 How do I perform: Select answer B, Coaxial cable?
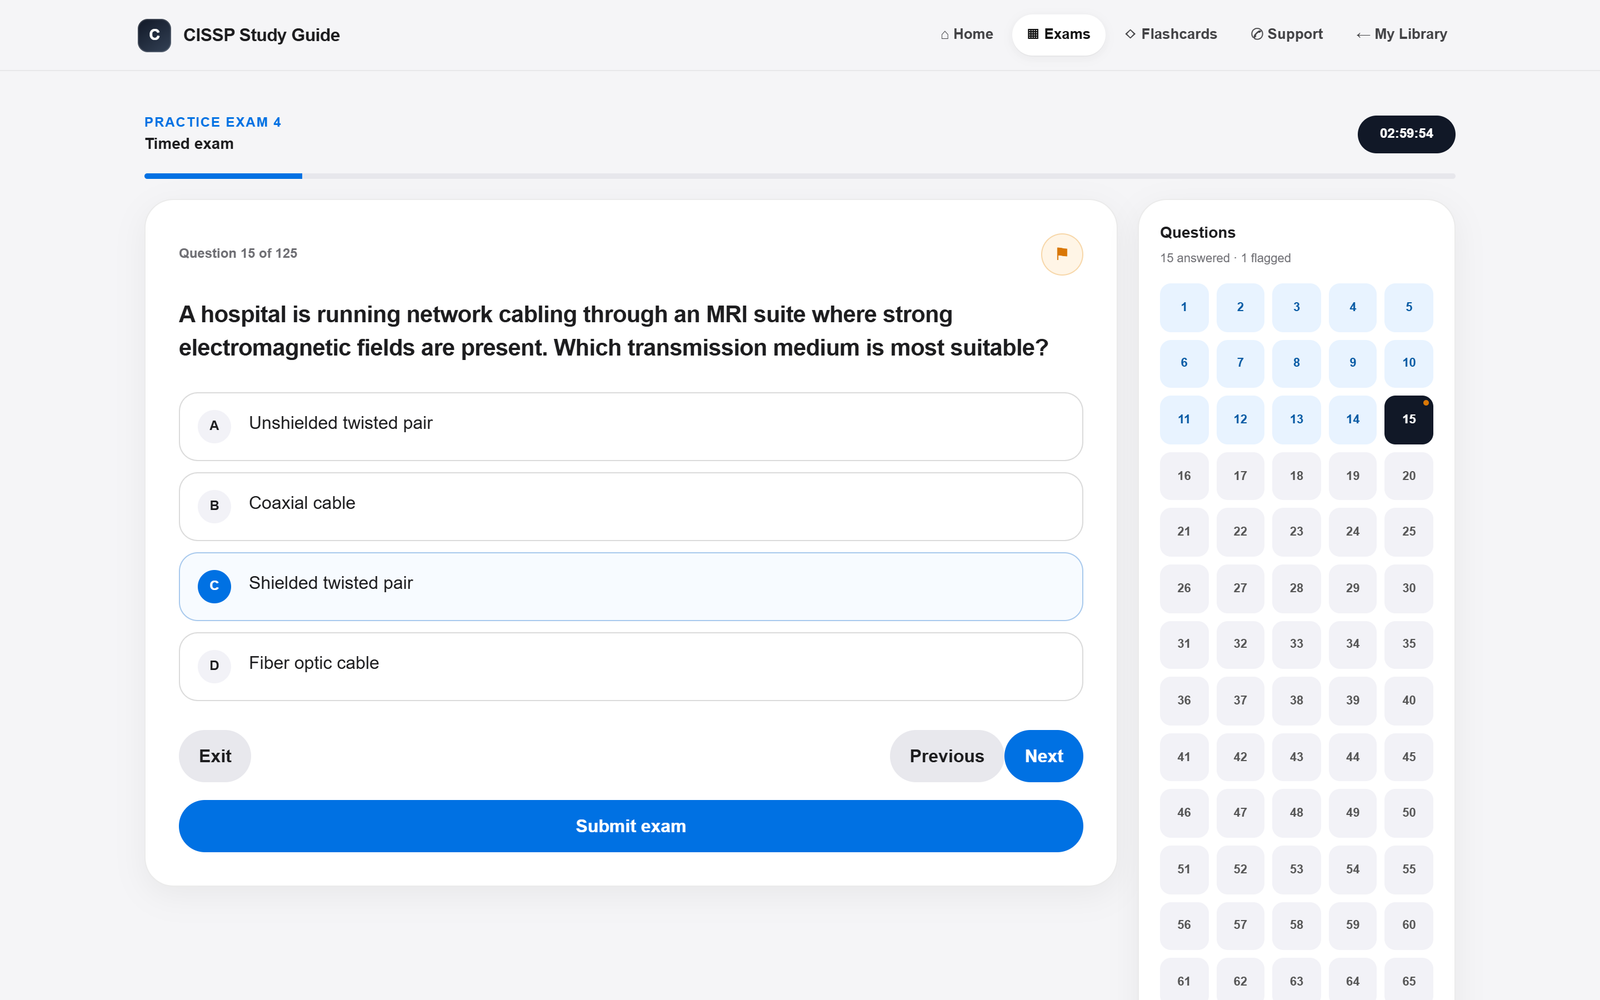[631, 506]
